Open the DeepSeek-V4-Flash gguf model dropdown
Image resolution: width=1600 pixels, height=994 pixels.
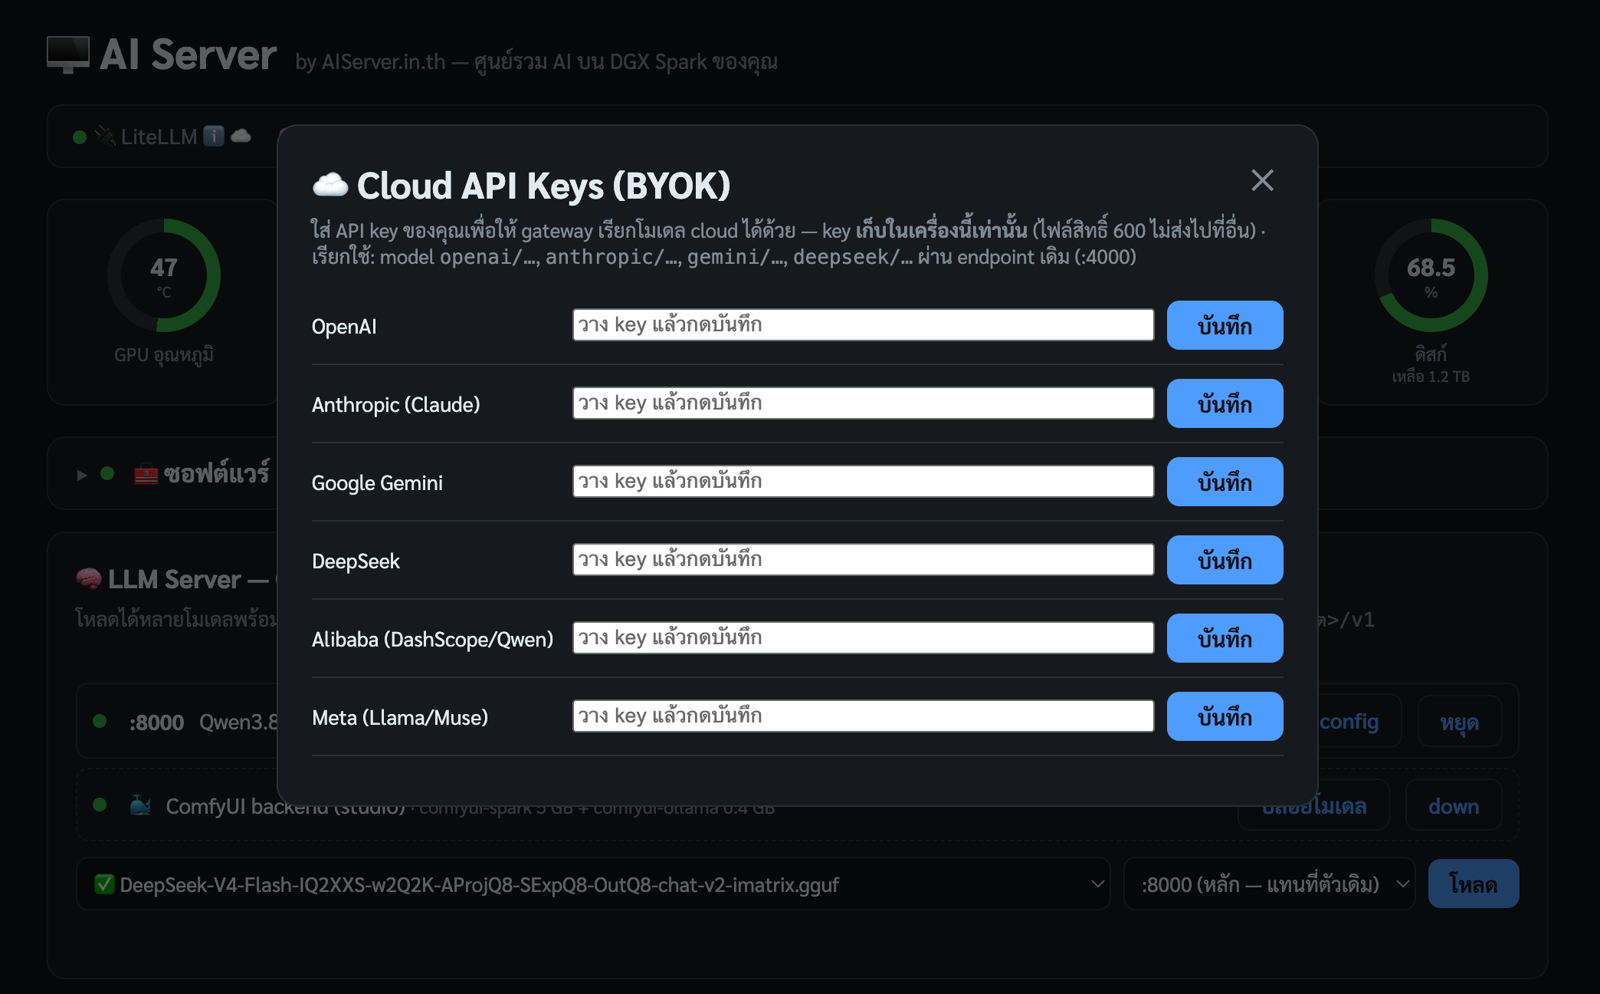tap(593, 884)
